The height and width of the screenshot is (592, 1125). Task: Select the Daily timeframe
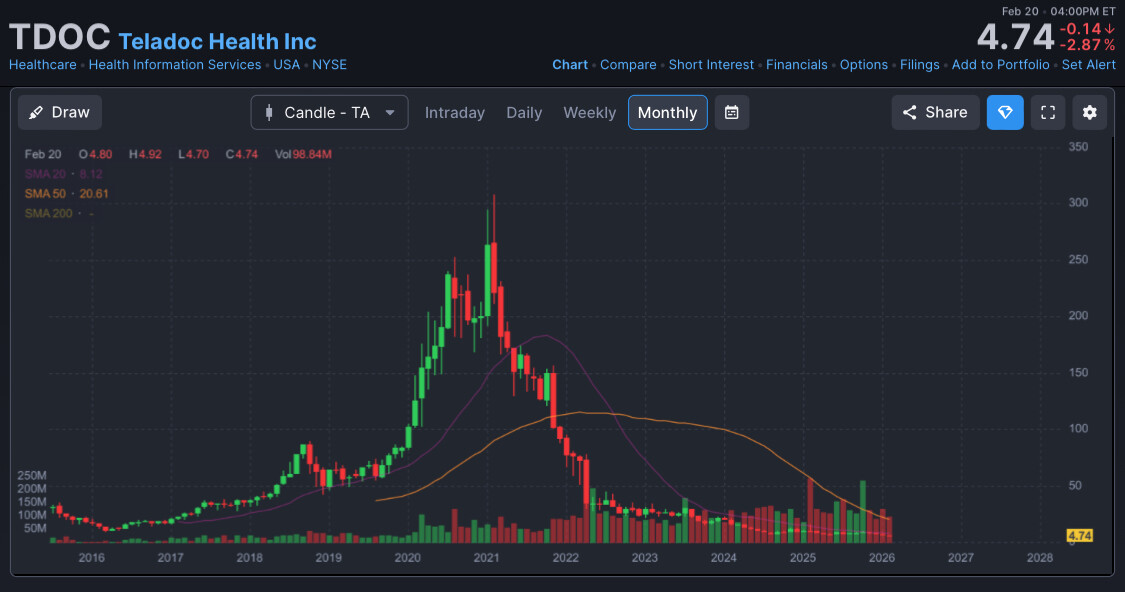coord(524,112)
